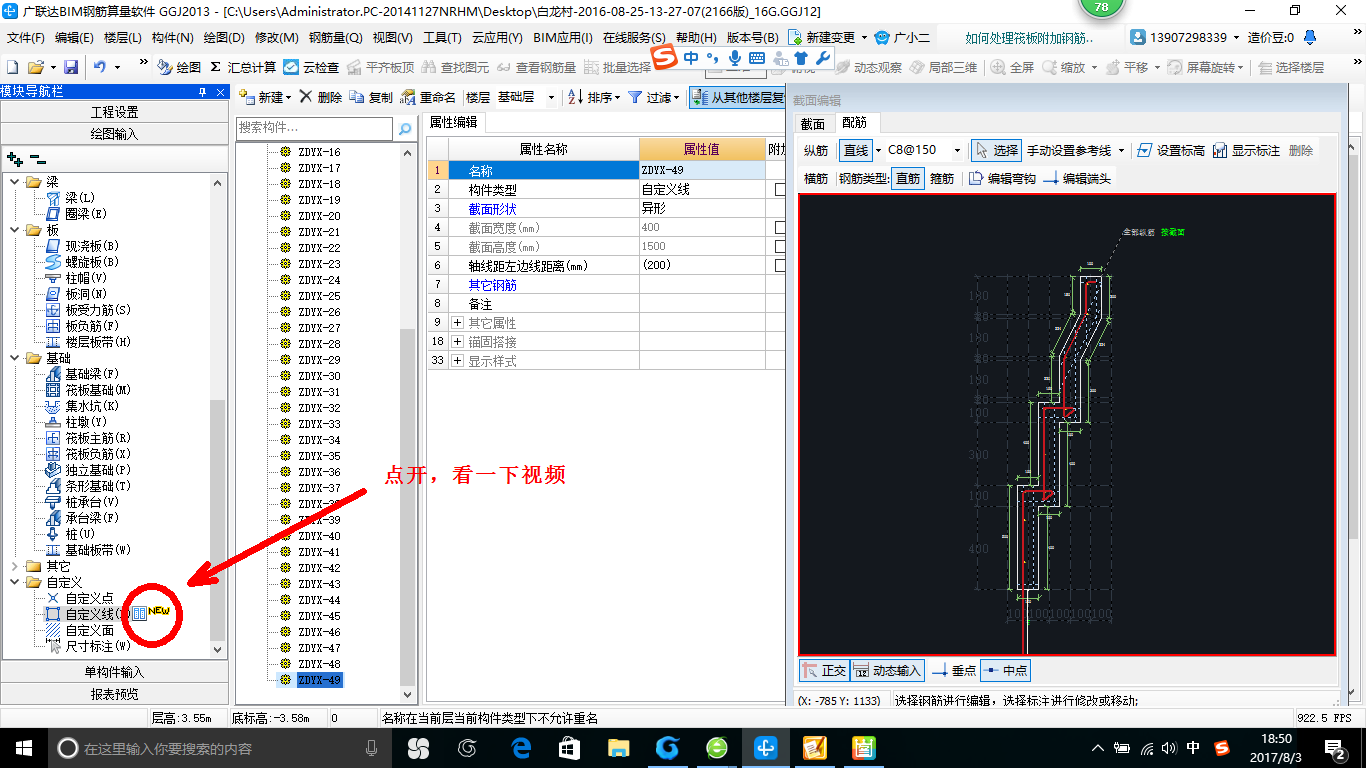This screenshot has width=1366, height=768.
Task: Run 汇总计算 summary calculation
Action: coord(243,67)
